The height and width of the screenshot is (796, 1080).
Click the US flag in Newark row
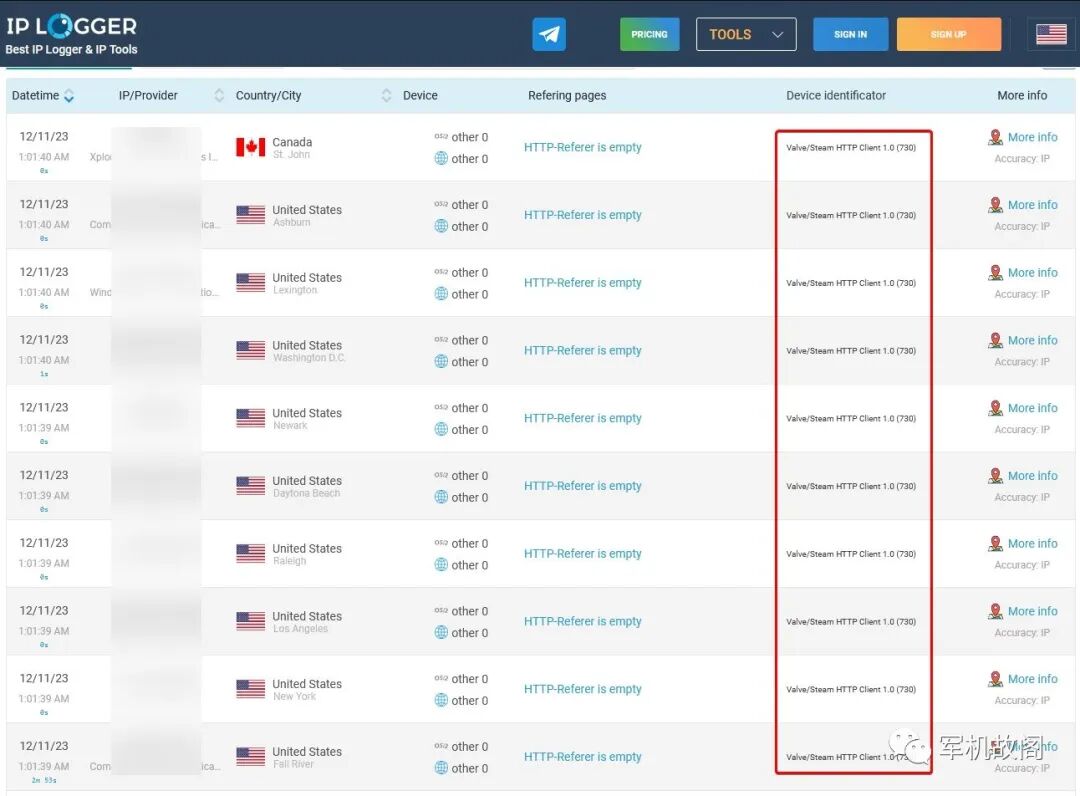[x=250, y=418]
